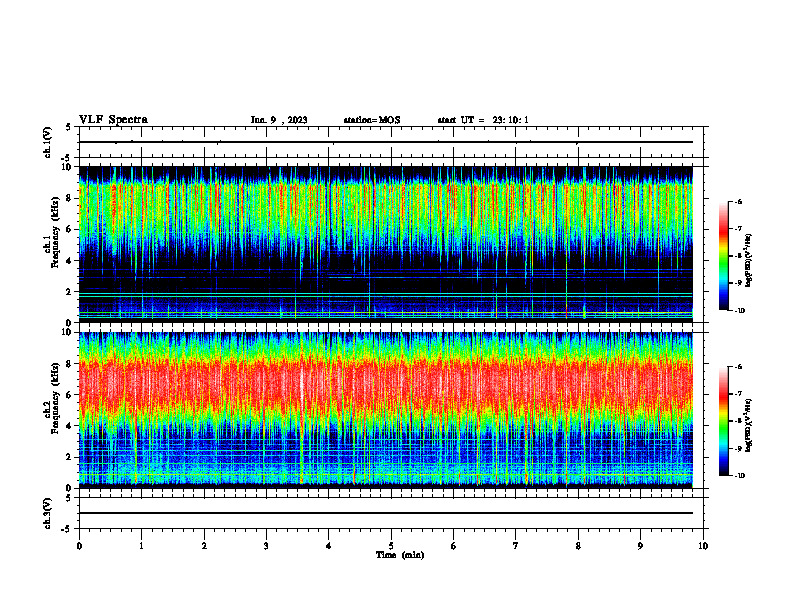The height and width of the screenshot is (612, 792).
Task: Select the ch.2 Frequency (kHz) axis label
Action: tap(53, 398)
